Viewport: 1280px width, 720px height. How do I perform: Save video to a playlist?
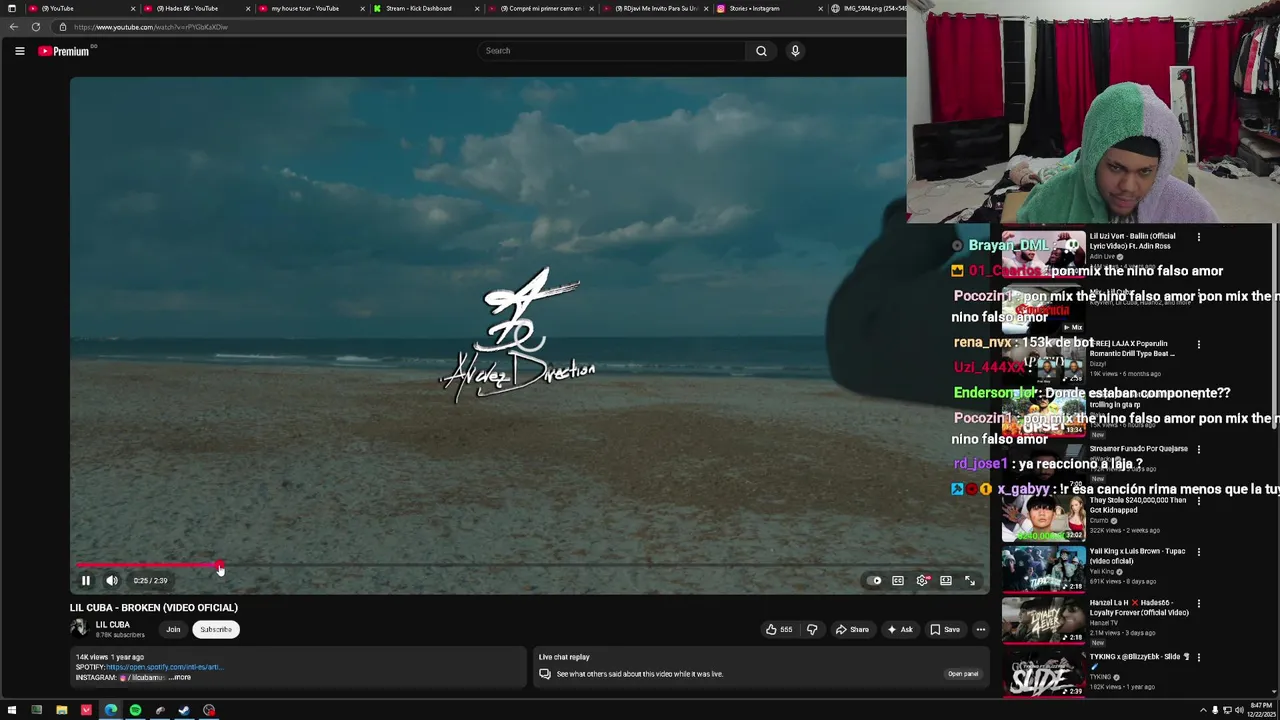click(945, 629)
